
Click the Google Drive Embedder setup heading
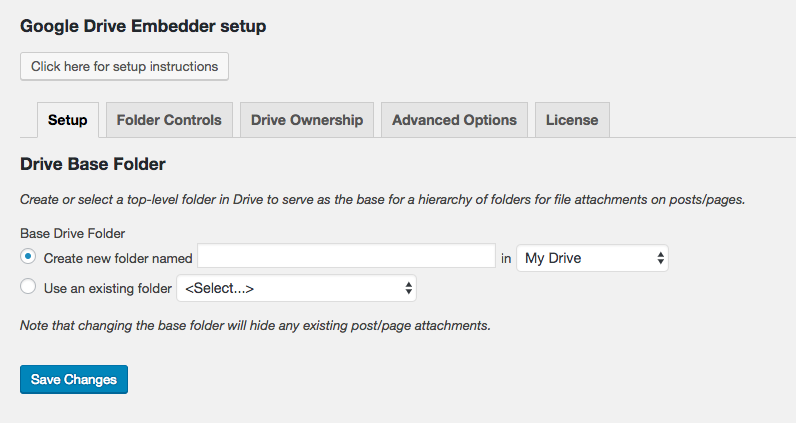pos(143,26)
